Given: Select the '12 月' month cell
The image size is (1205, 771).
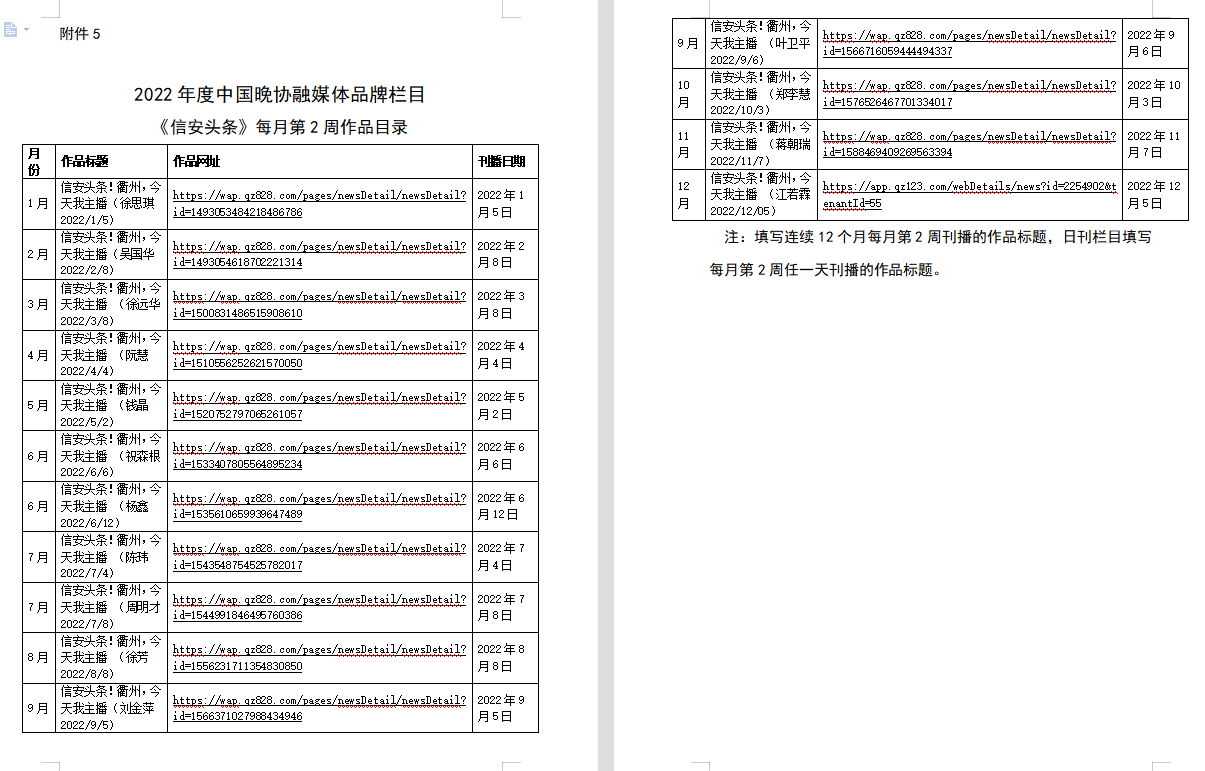Looking at the screenshot, I should coord(688,194).
